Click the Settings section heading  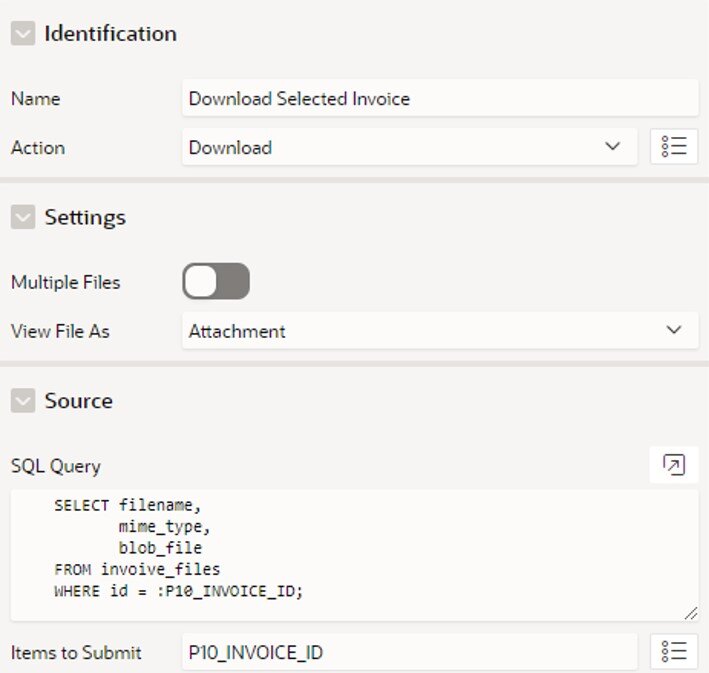(85, 217)
